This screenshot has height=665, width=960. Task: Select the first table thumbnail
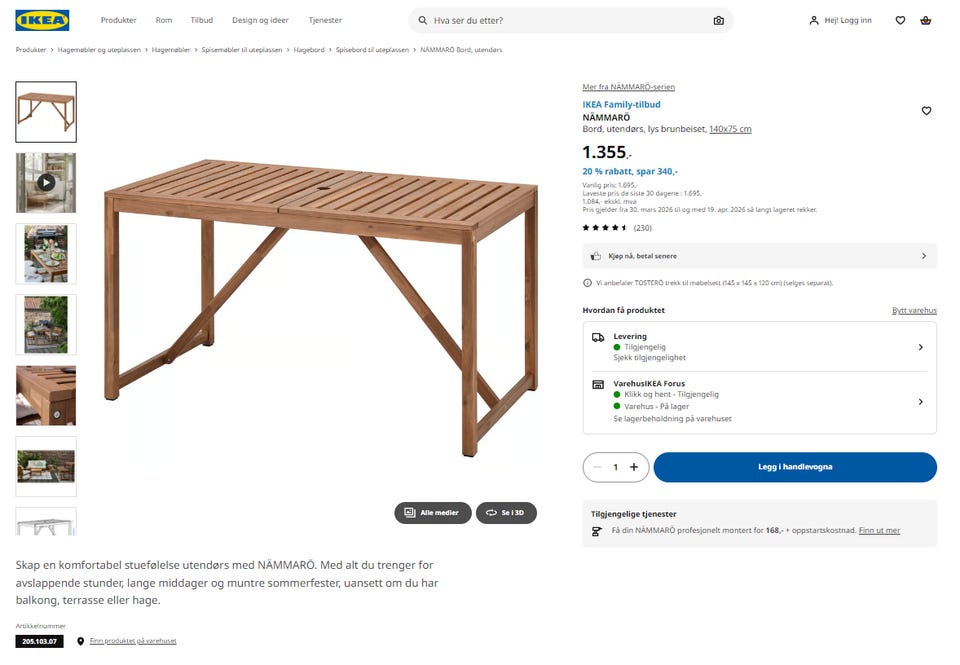tap(46, 112)
